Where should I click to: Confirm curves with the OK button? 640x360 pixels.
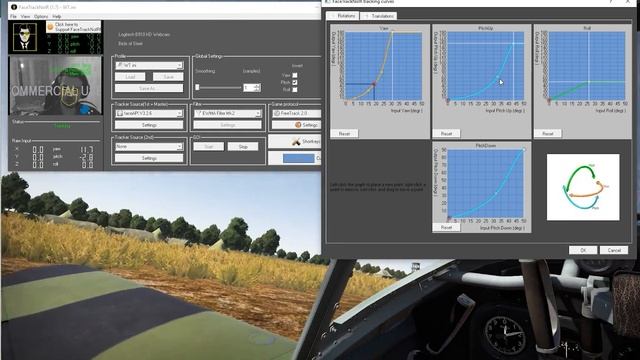[x=583, y=250]
